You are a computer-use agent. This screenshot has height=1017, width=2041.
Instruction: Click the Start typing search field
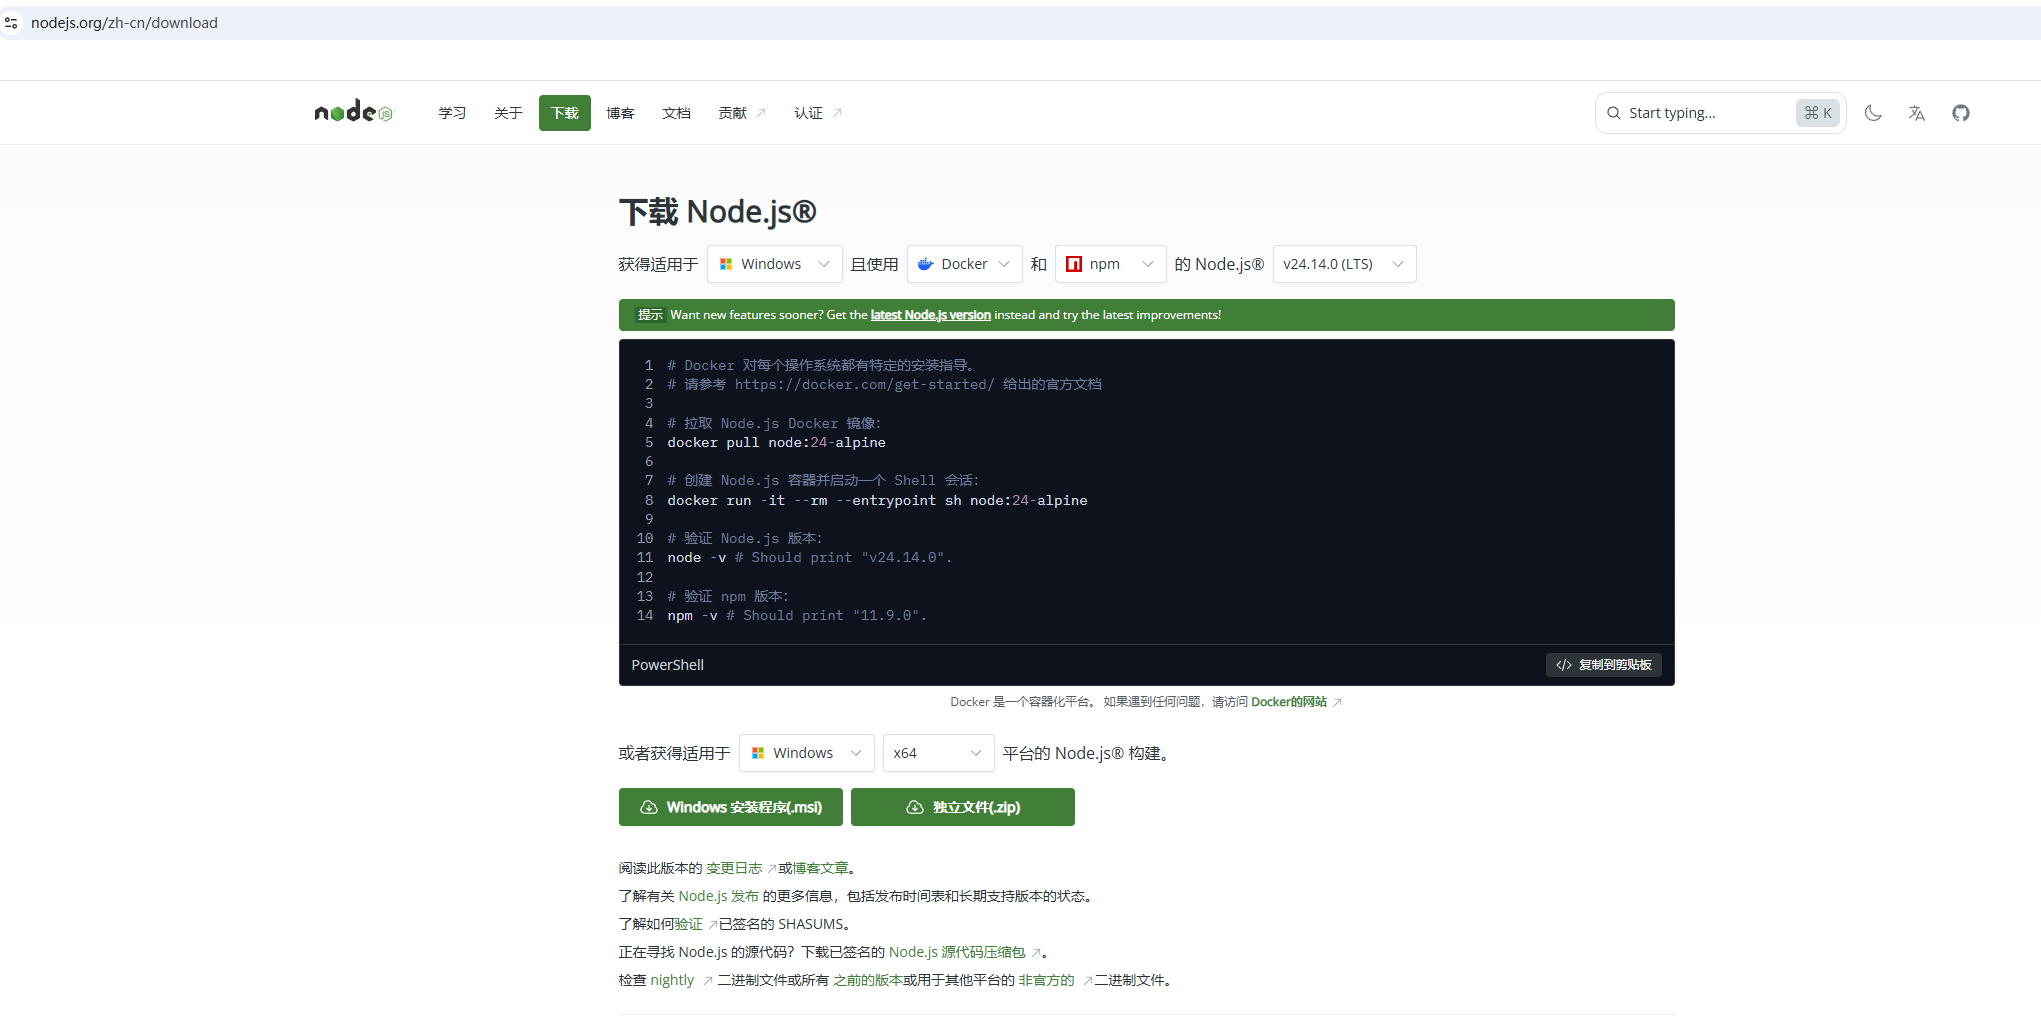pyautogui.click(x=1720, y=113)
